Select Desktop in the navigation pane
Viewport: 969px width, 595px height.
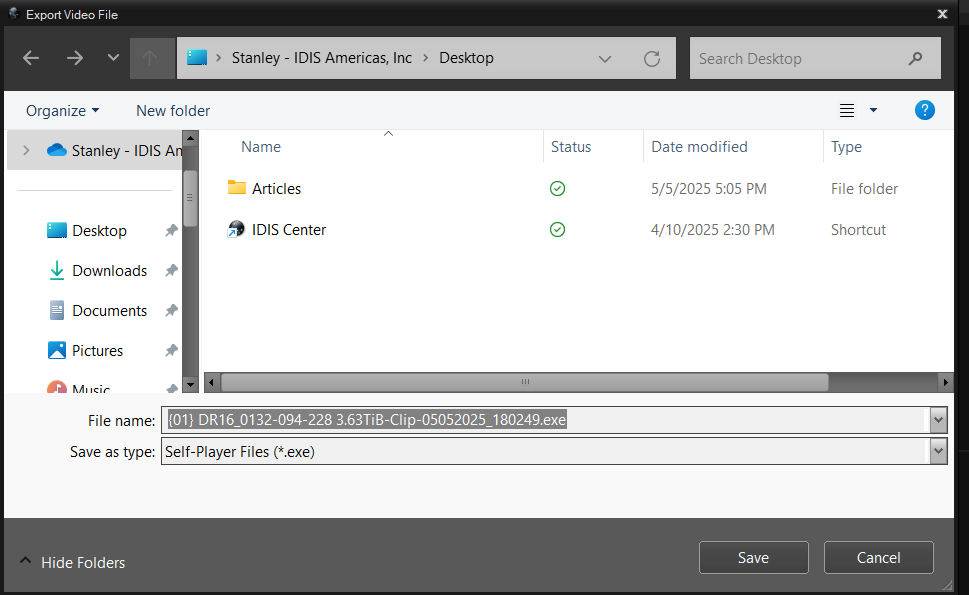(x=99, y=230)
